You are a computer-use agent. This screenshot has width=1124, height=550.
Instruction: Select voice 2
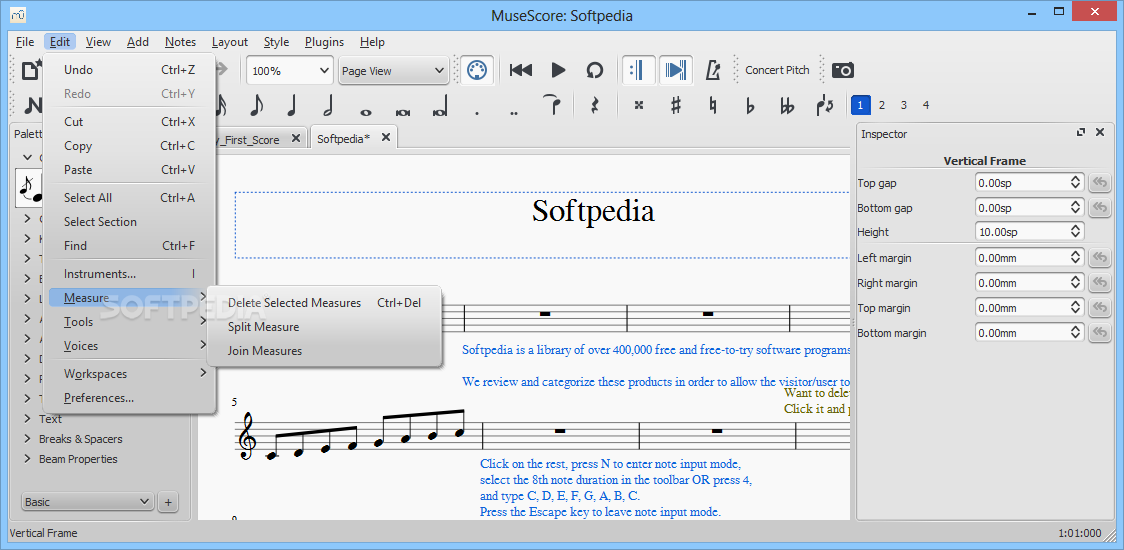tap(882, 105)
